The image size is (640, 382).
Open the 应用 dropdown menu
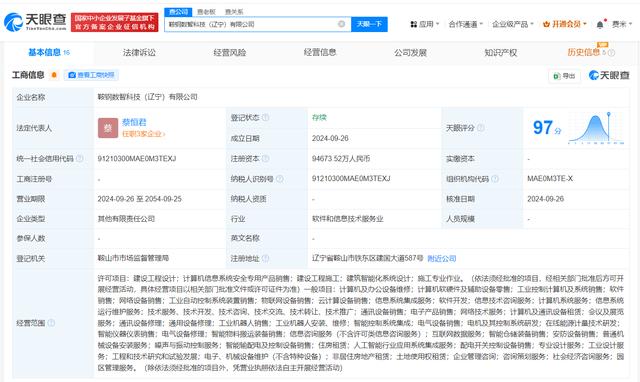(424, 24)
